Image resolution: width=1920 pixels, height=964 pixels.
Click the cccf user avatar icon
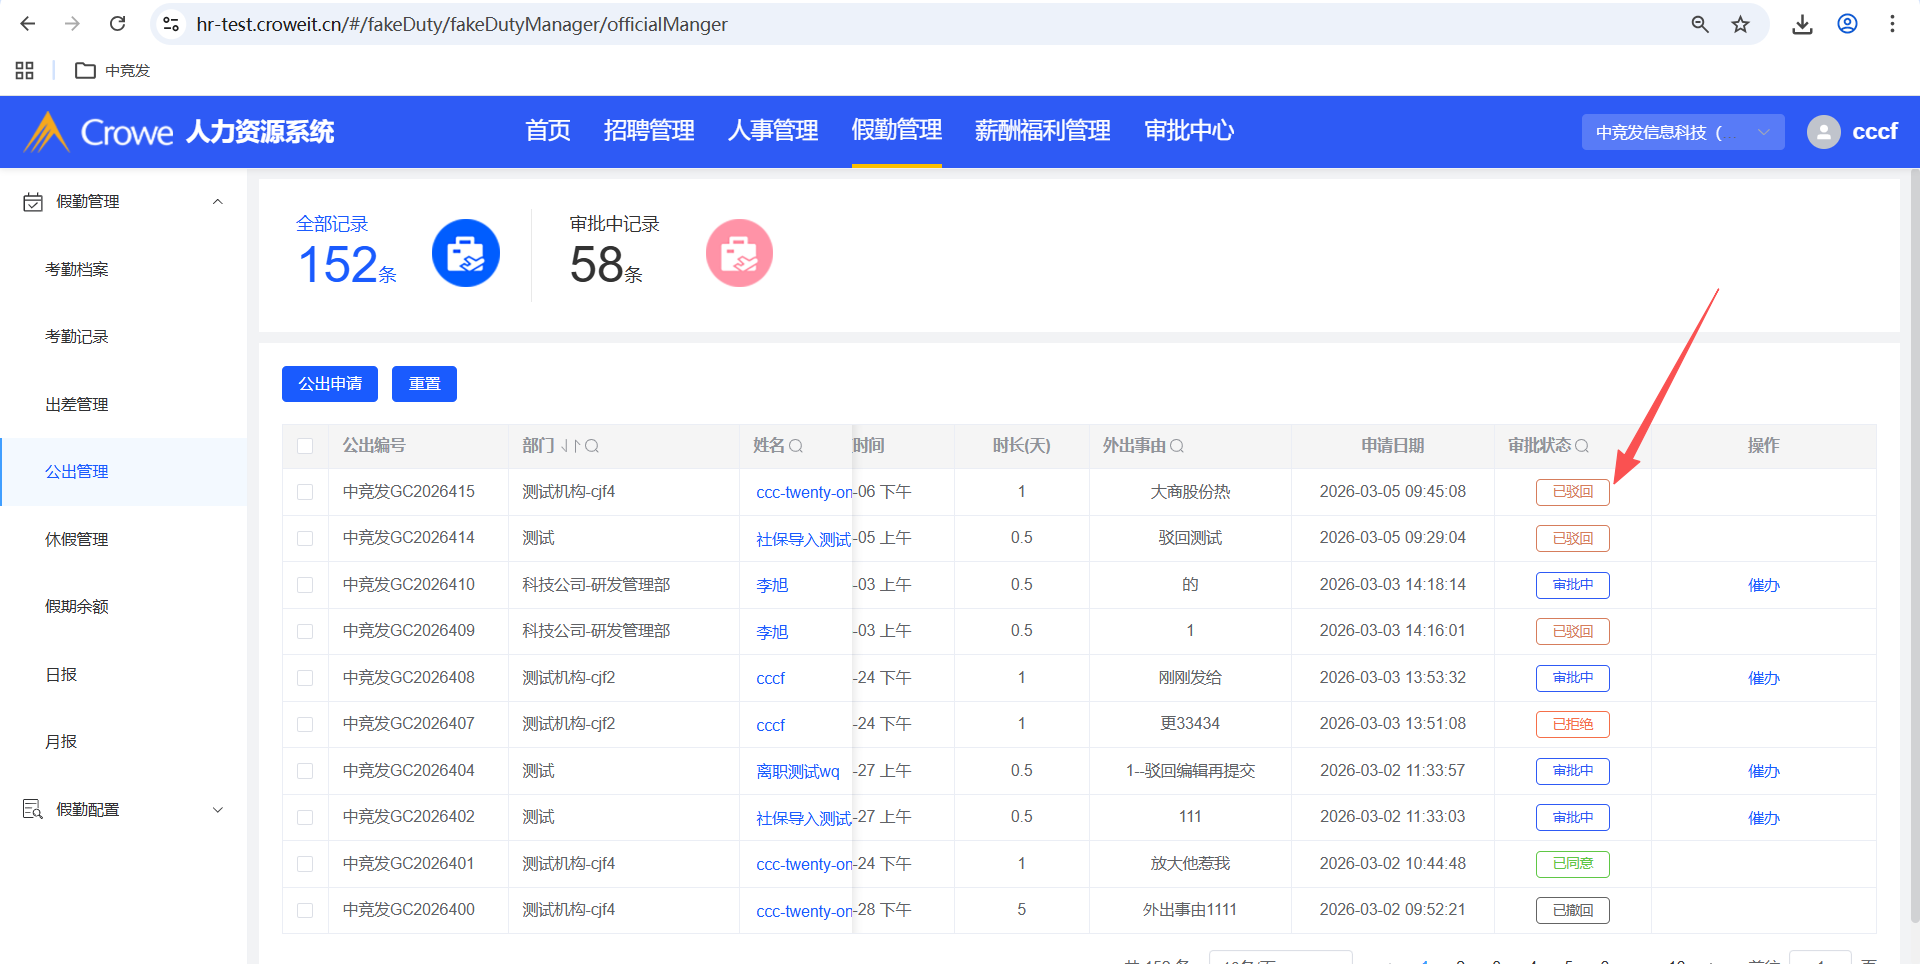click(x=1823, y=132)
